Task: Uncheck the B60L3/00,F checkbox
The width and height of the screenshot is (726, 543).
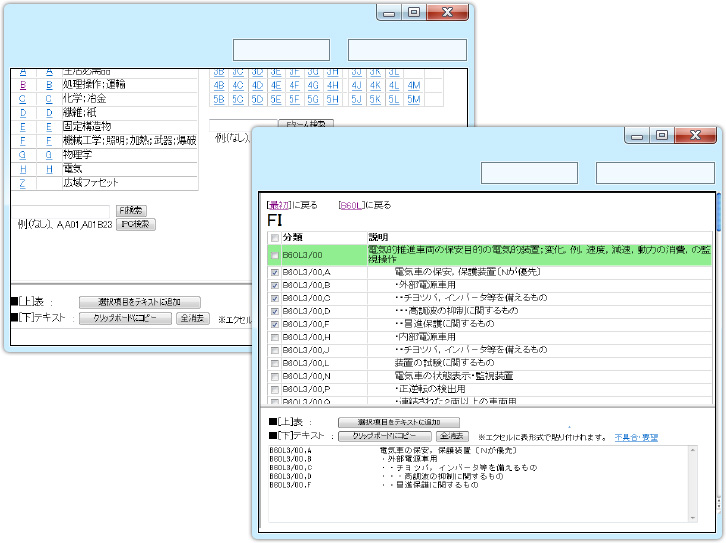Action: tap(275, 324)
